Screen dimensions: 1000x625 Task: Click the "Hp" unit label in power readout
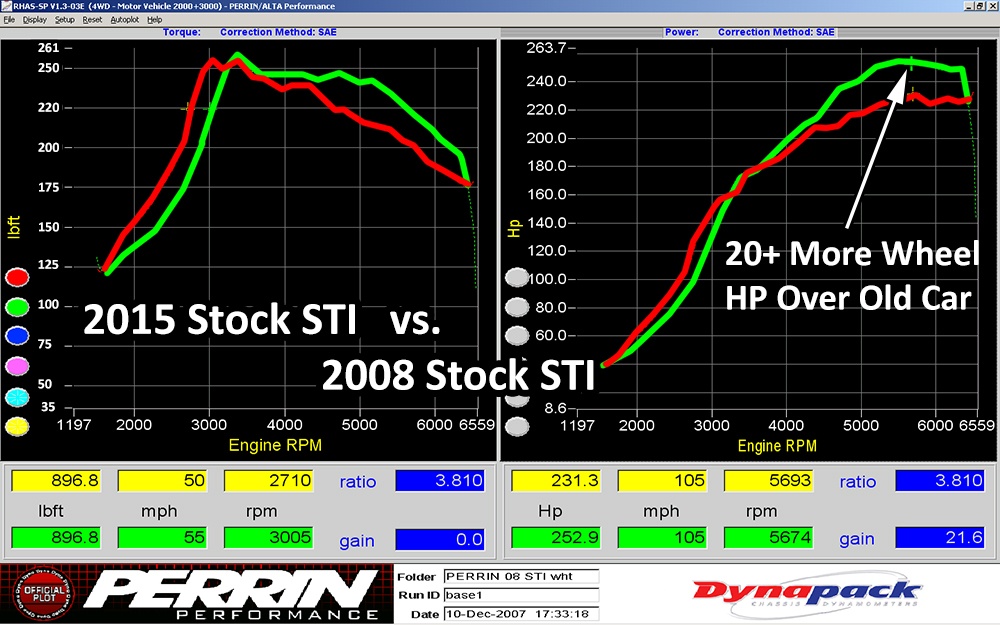(x=550, y=511)
